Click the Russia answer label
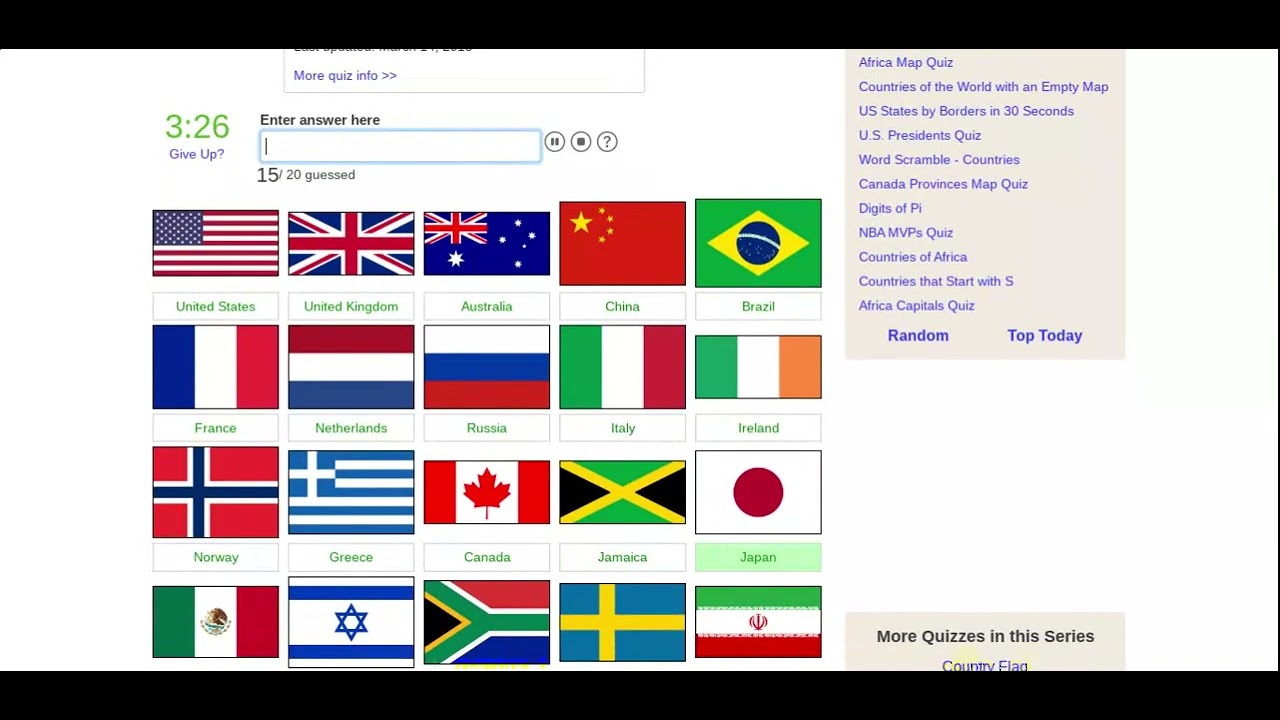Viewport: 1280px width, 720px height. [487, 428]
